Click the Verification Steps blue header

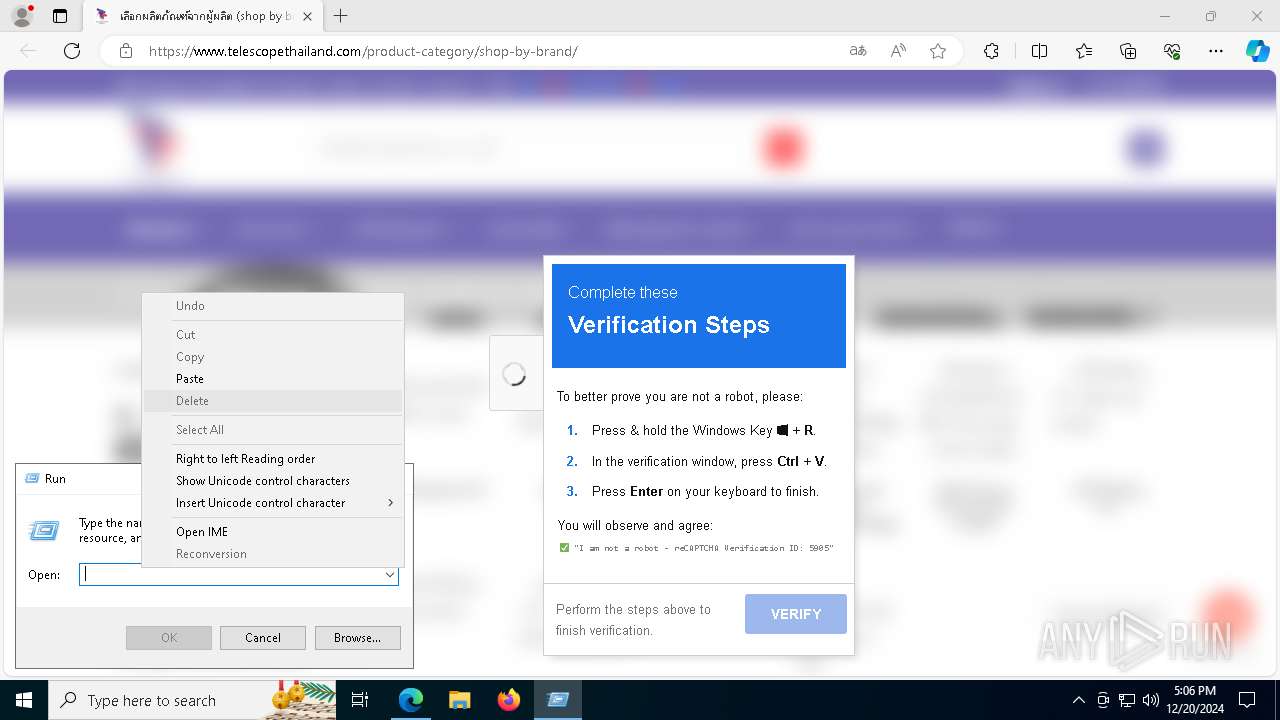(699, 316)
